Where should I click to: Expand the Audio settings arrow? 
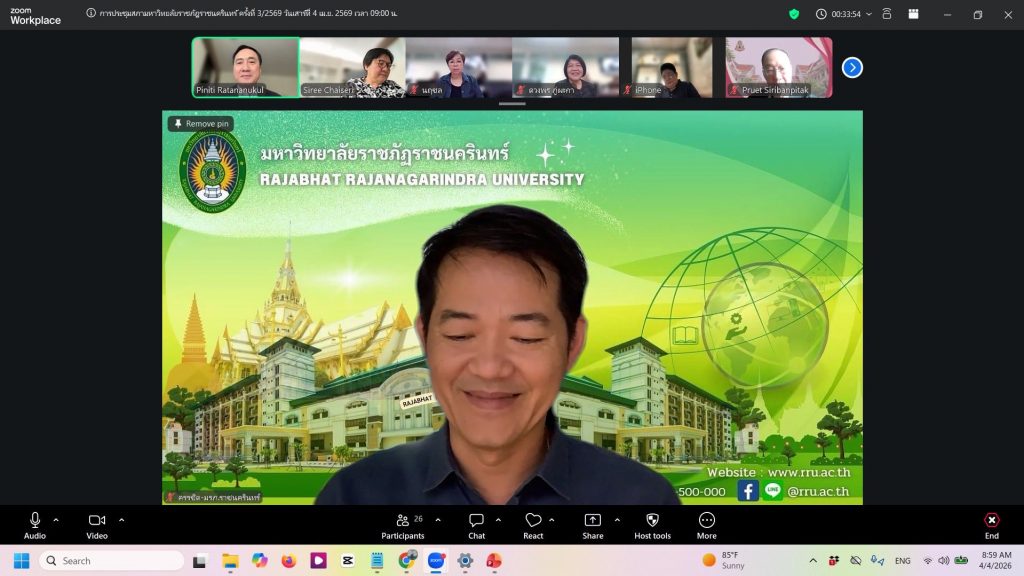point(56,520)
